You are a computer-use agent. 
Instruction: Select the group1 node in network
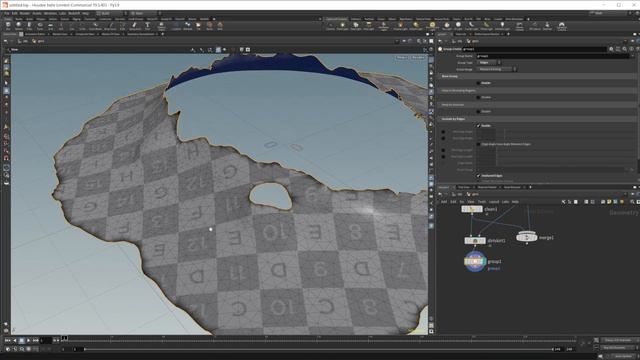475,261
